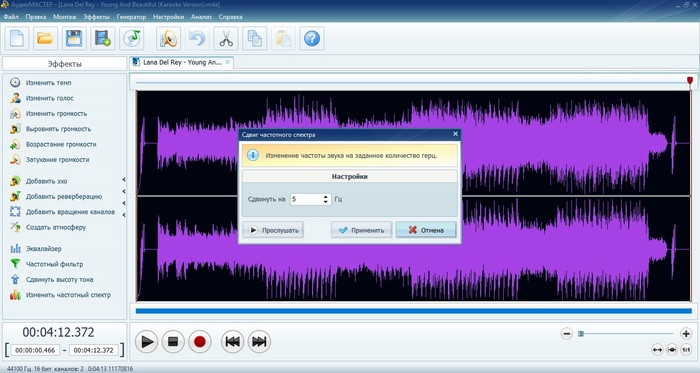Expand the Добавить эхо presets arrow
Image resolution: width=700 pixels, height=373 pixels.
click(124, 180)
